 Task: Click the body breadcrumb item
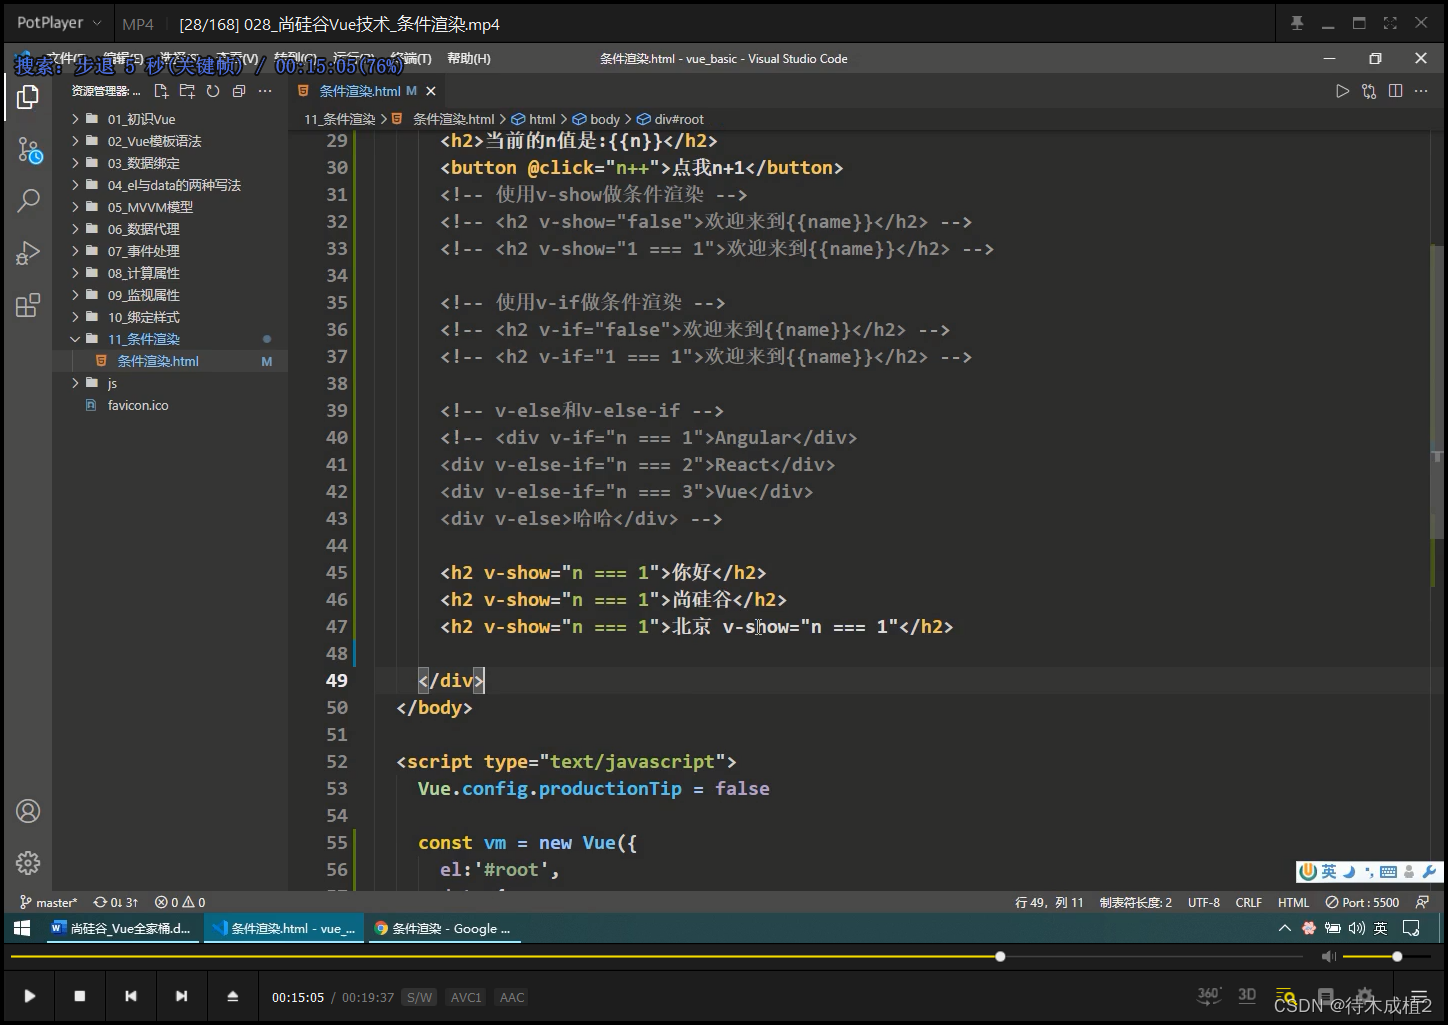coord(597,119)
